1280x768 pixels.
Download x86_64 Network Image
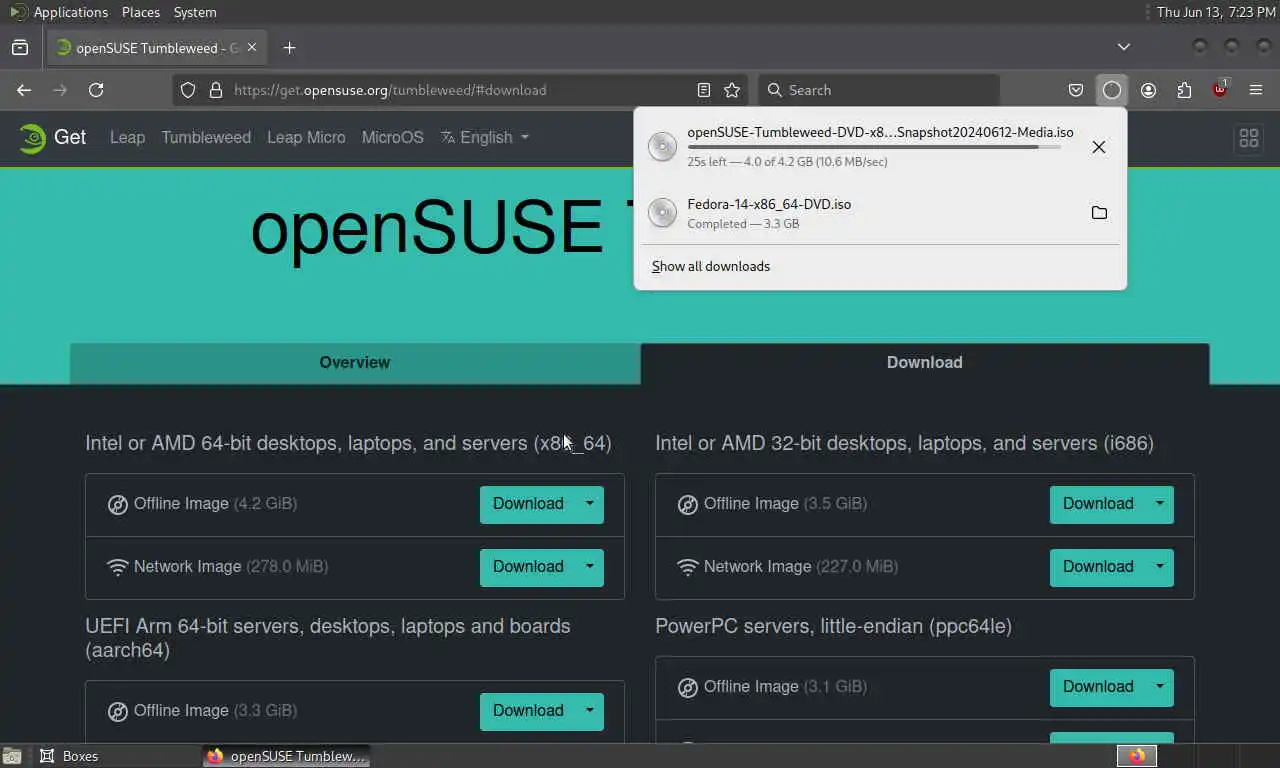[528, 567]
